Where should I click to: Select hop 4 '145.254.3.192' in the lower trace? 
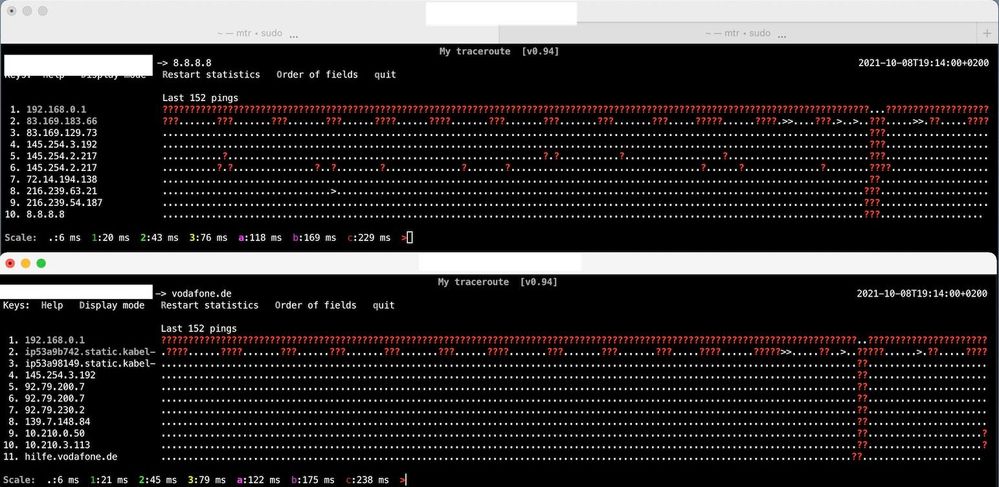coord(61,375)
